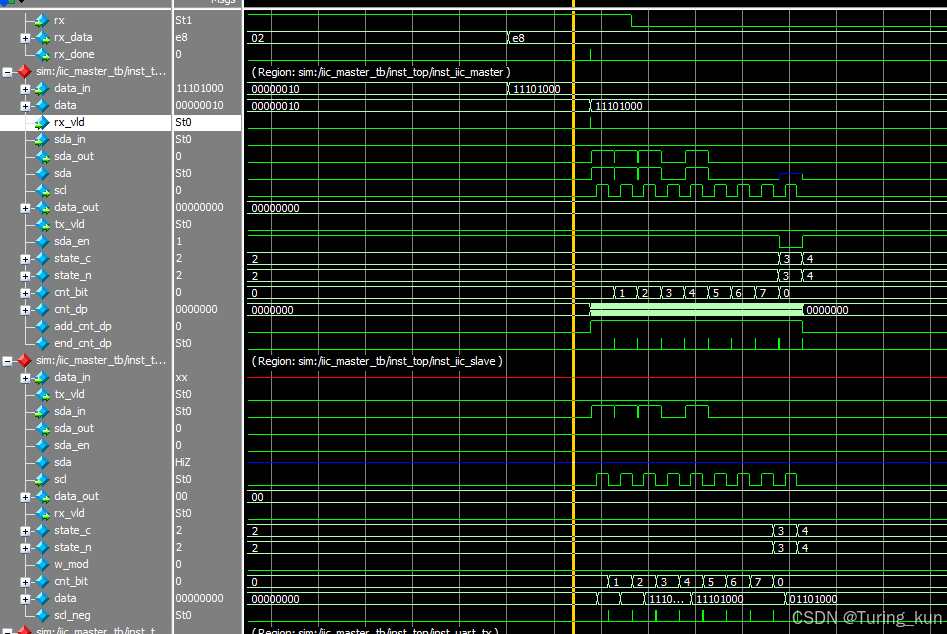This screenshot has width=947, height=634.
Task: Click master sda_out signal icon
Action: pos(42,156)
